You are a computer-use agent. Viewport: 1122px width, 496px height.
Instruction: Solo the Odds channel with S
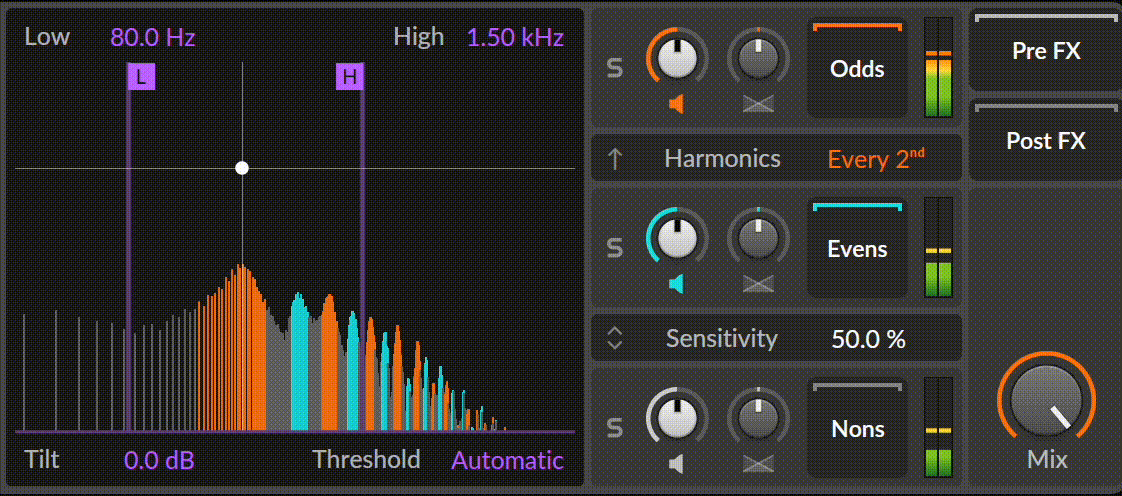tap(614, 68)
